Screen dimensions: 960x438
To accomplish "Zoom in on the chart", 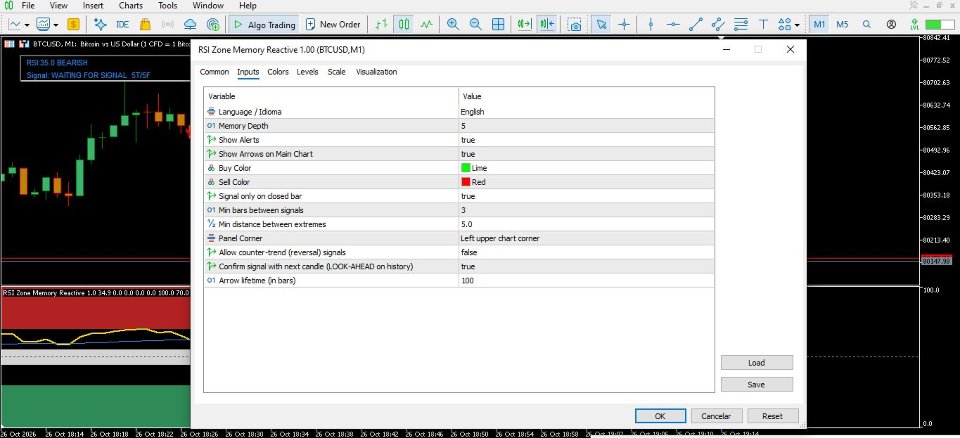I will point(453,25).
